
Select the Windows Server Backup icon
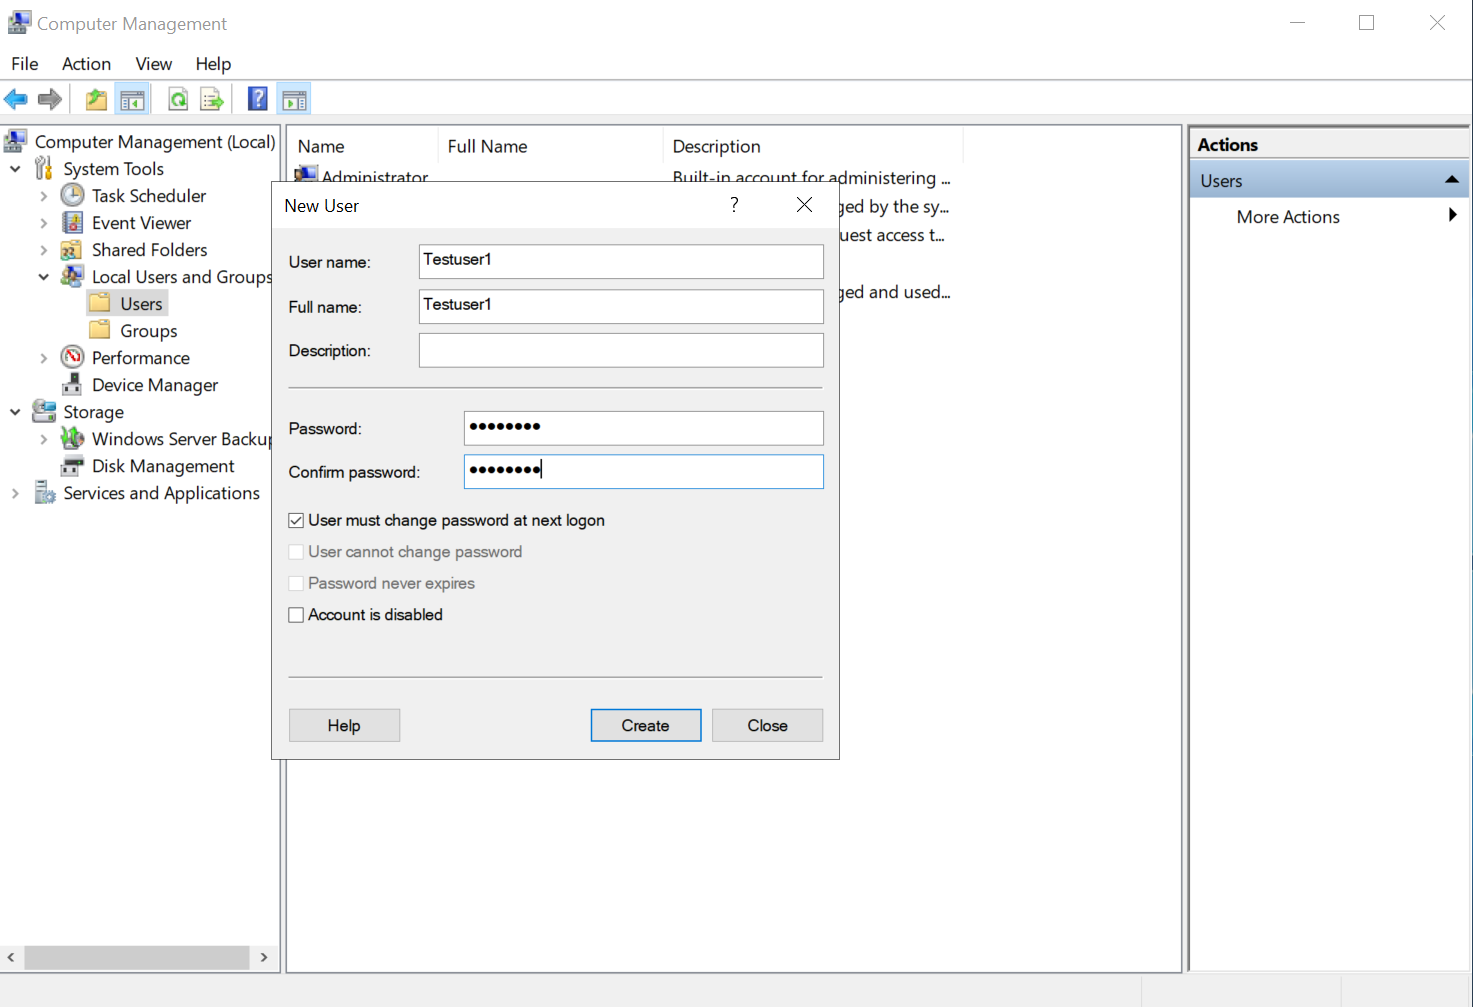pos(72,438)
